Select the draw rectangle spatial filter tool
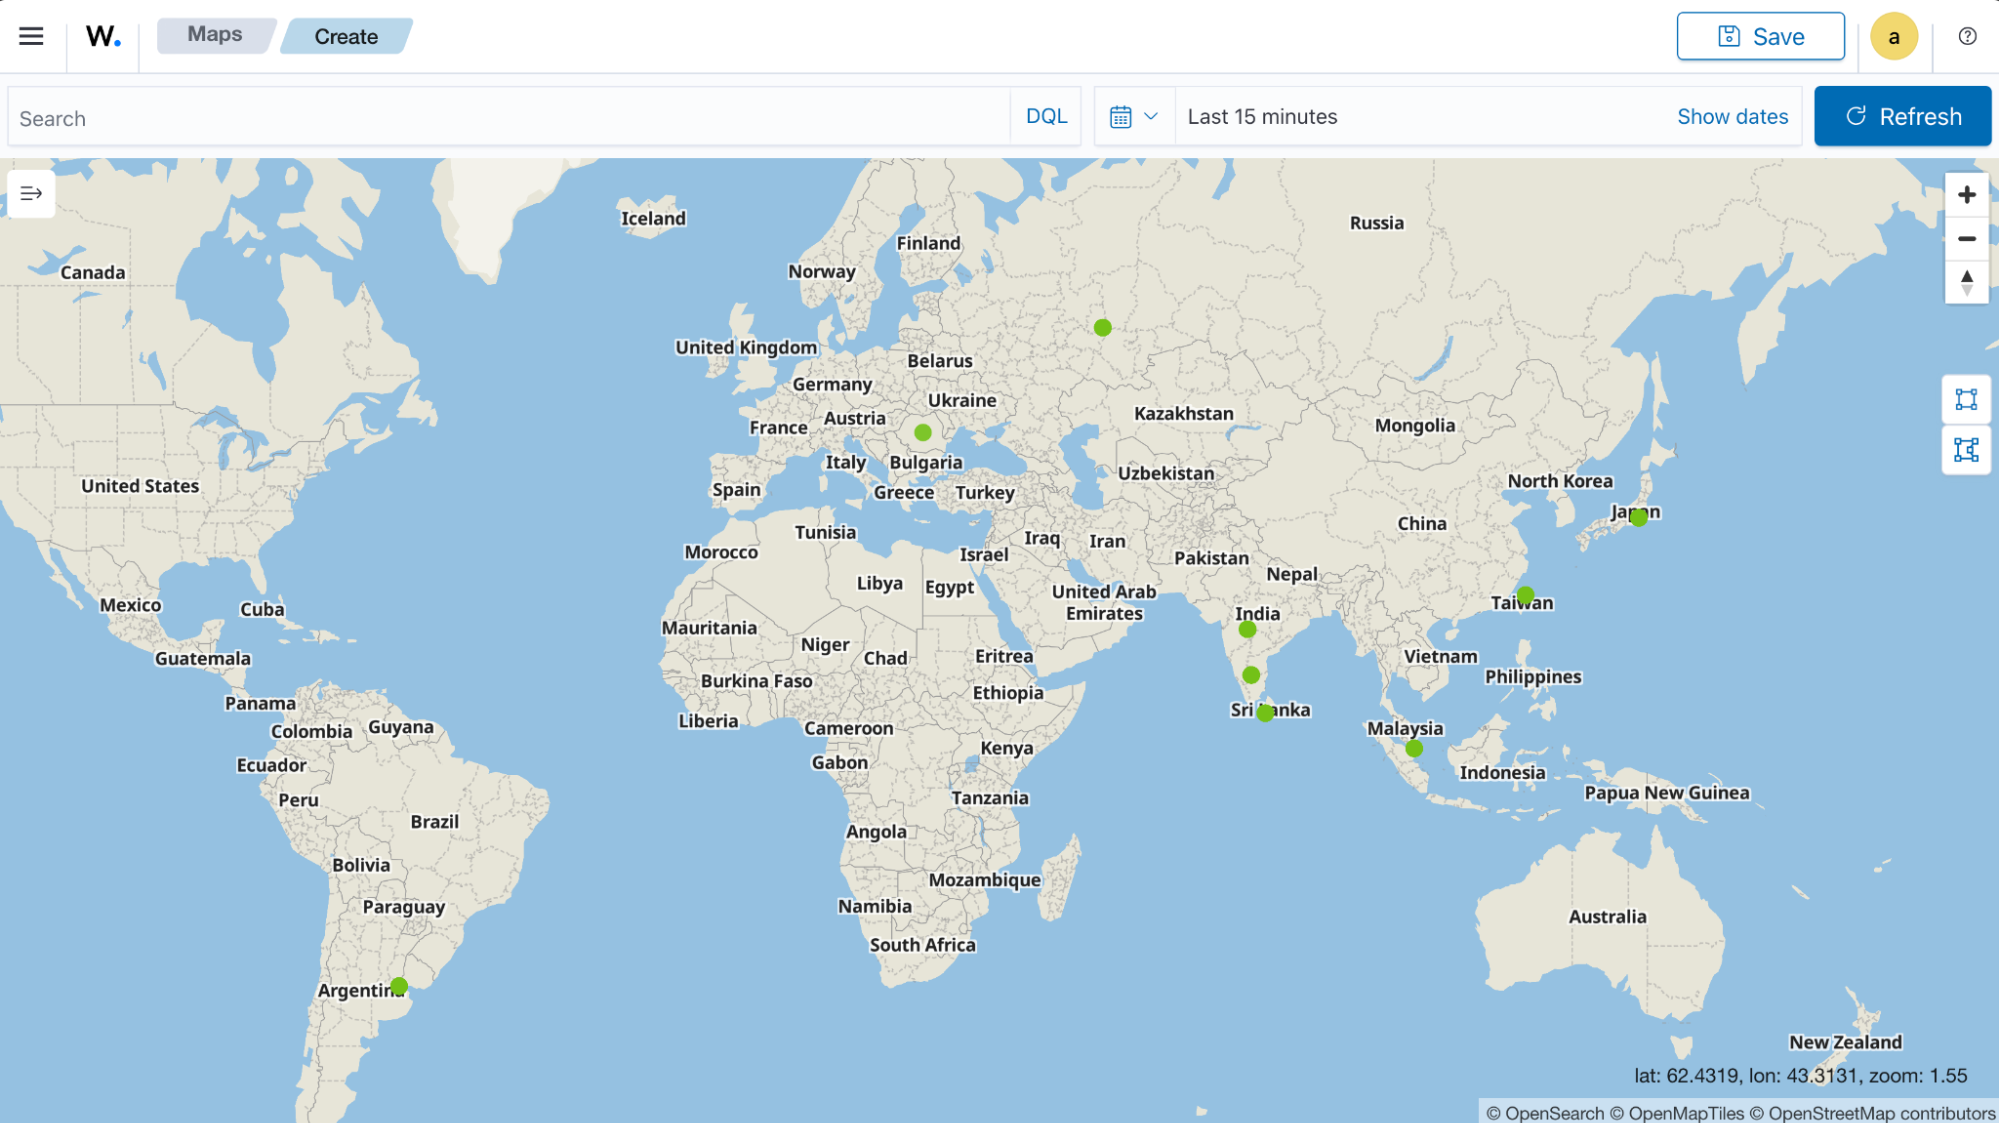1999x1124 pixels. 1965,399
